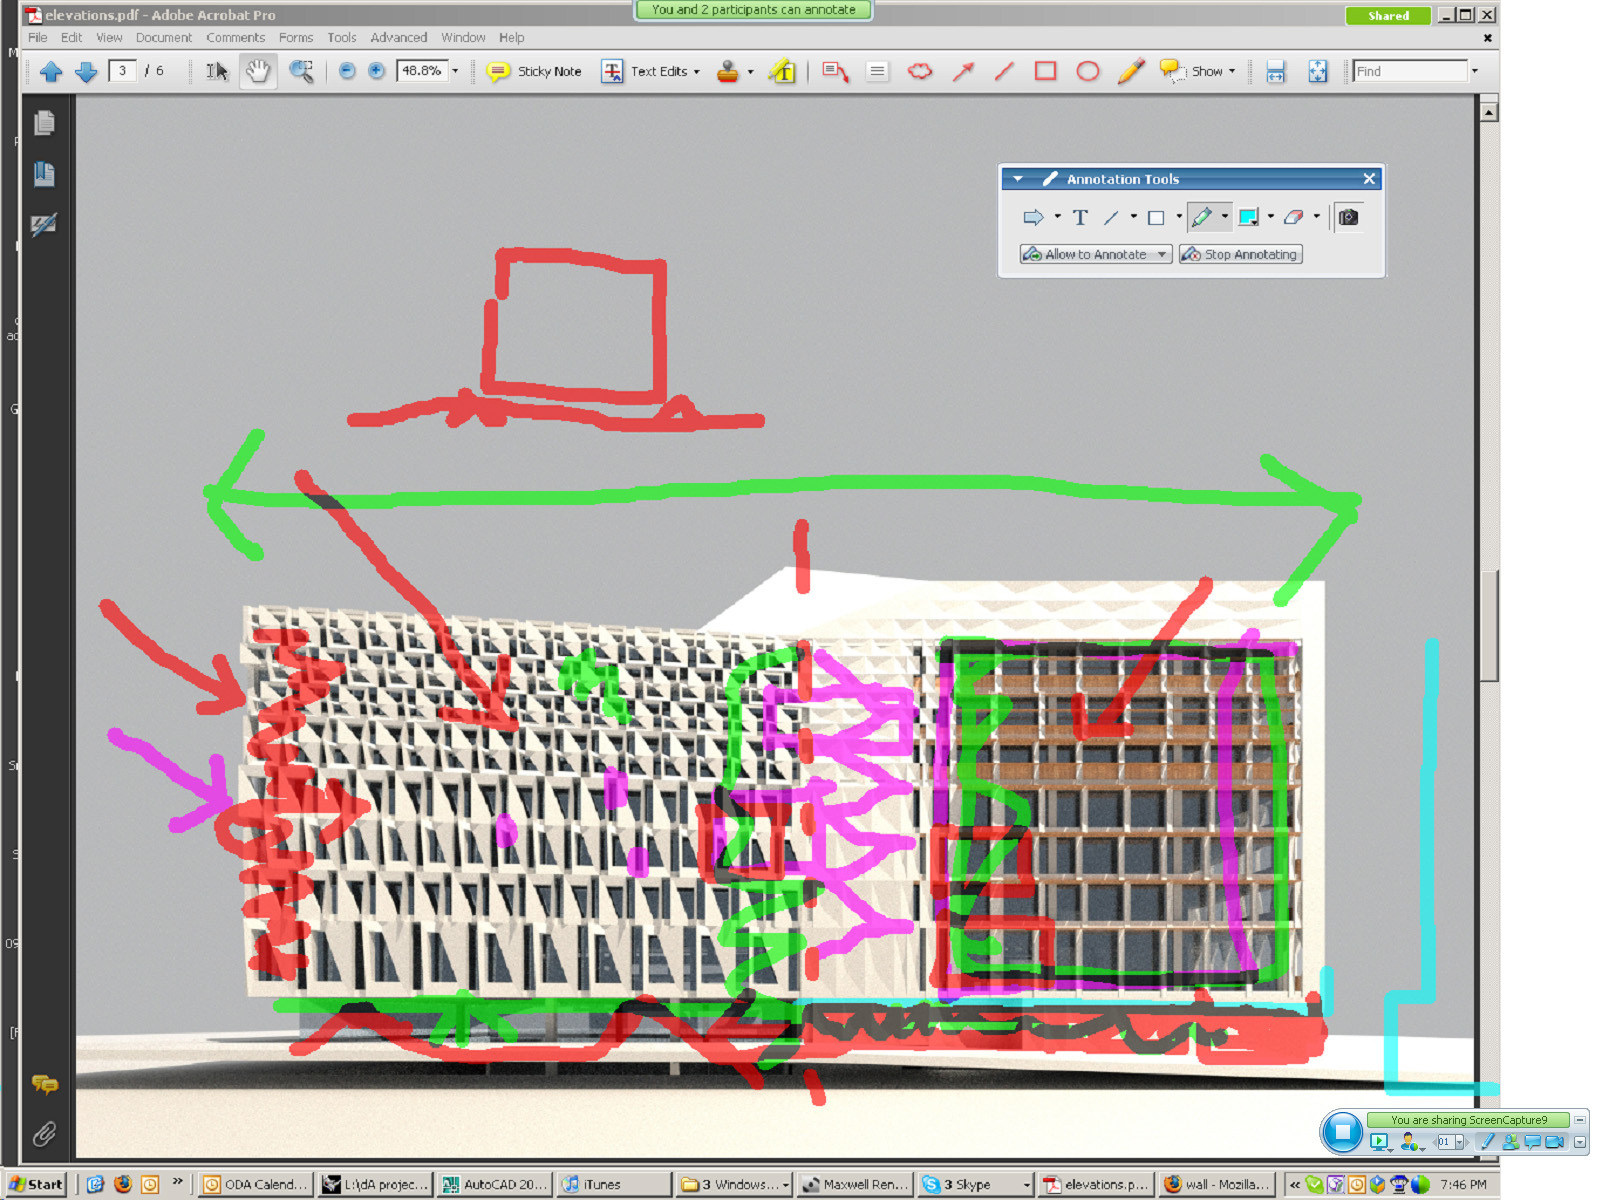Zoom out with the minus button
This screenshot has width=1600, height=1200.
[x=347, y=71]
